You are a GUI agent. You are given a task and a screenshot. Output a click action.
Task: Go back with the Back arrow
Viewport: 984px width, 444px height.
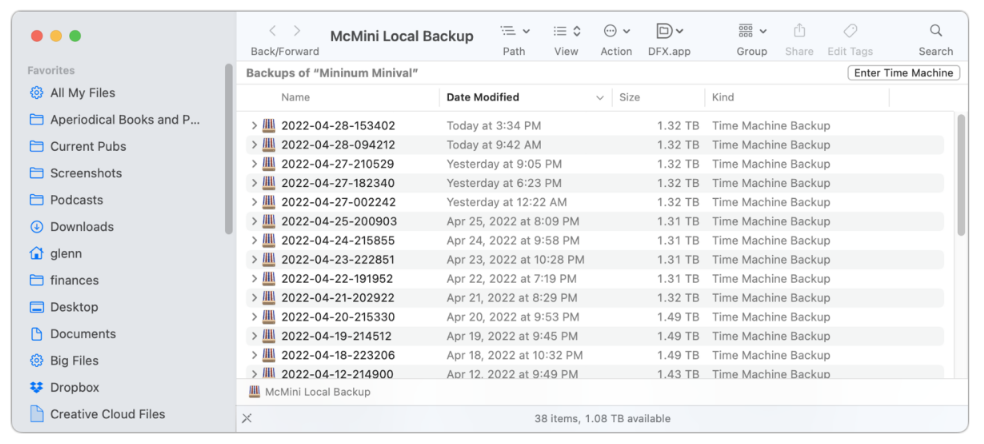coord(273,31)
